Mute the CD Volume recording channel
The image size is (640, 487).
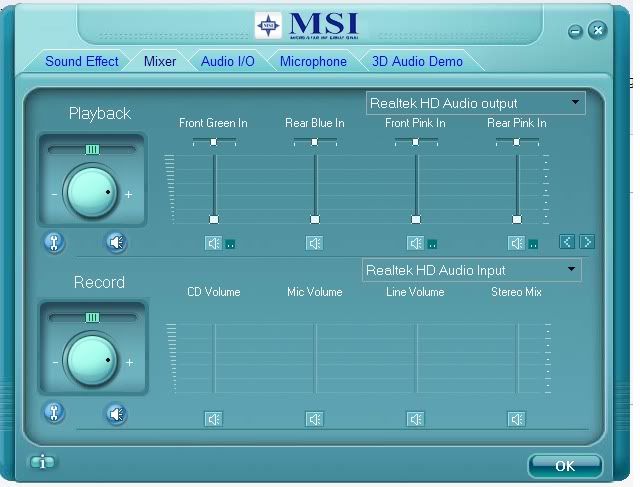coord(213,419)
